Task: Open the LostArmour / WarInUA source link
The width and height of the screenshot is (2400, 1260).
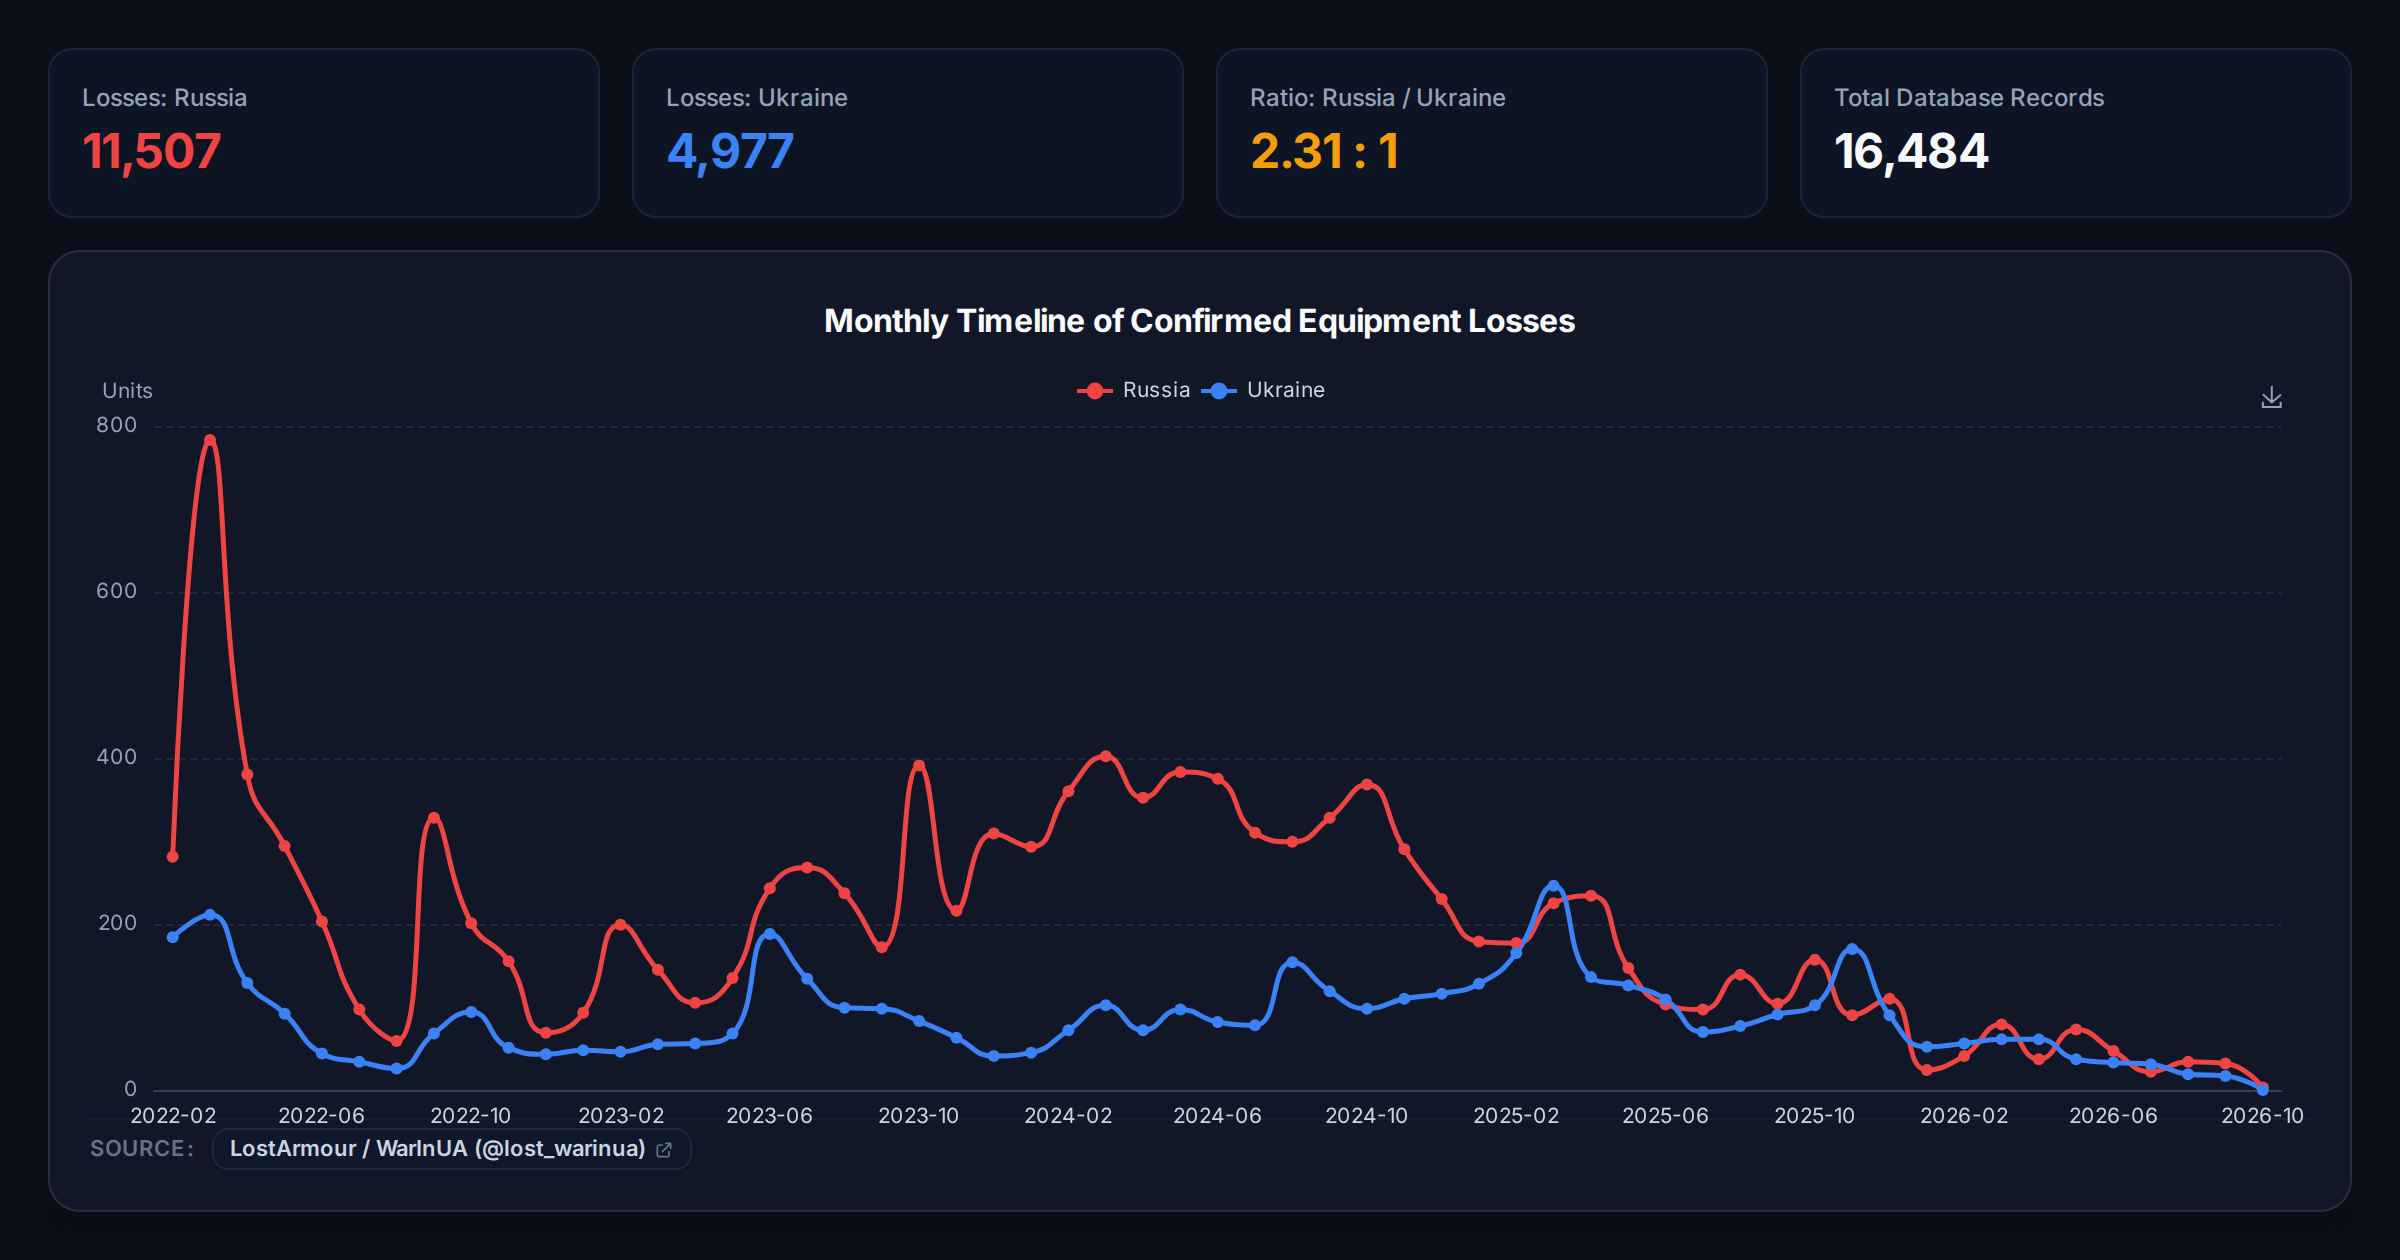Action: coord(451,1149)
